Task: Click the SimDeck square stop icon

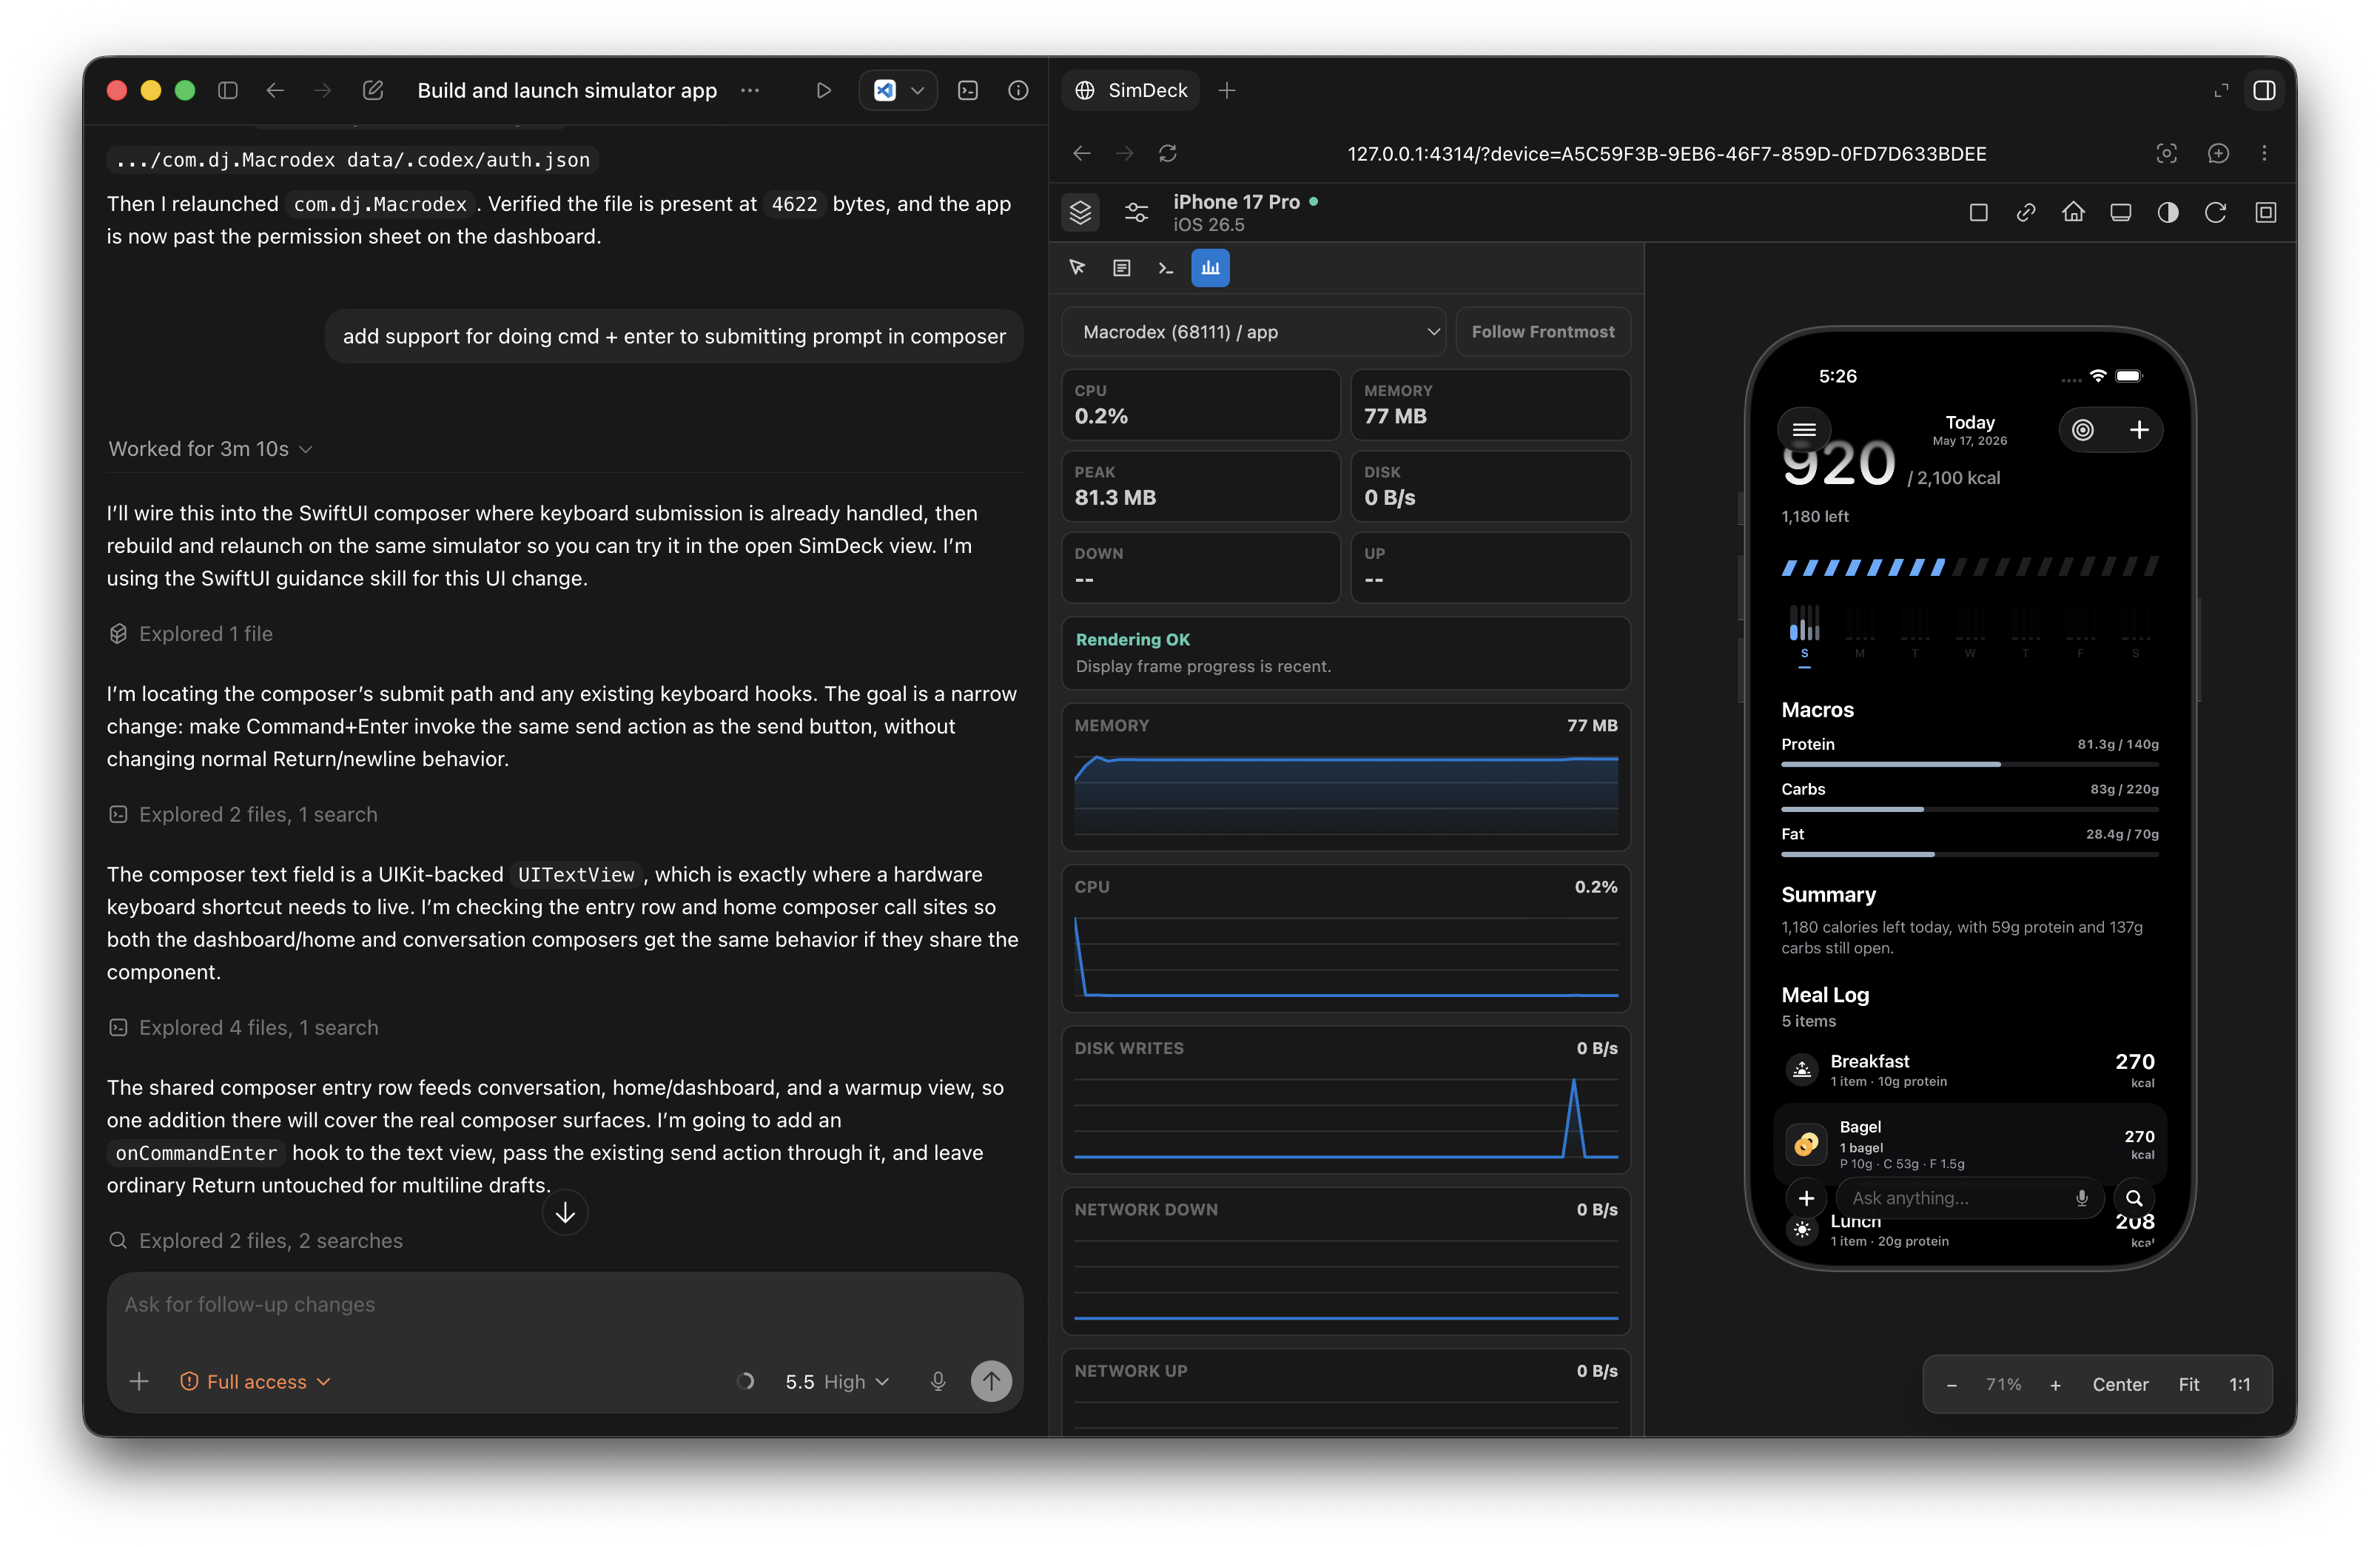Action: click(1978, 212)
